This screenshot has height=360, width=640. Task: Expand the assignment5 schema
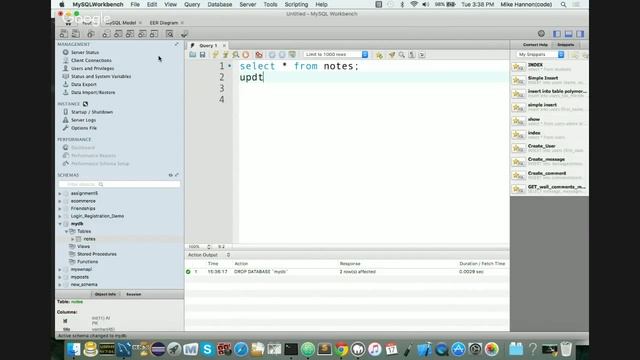coord(60,193)
